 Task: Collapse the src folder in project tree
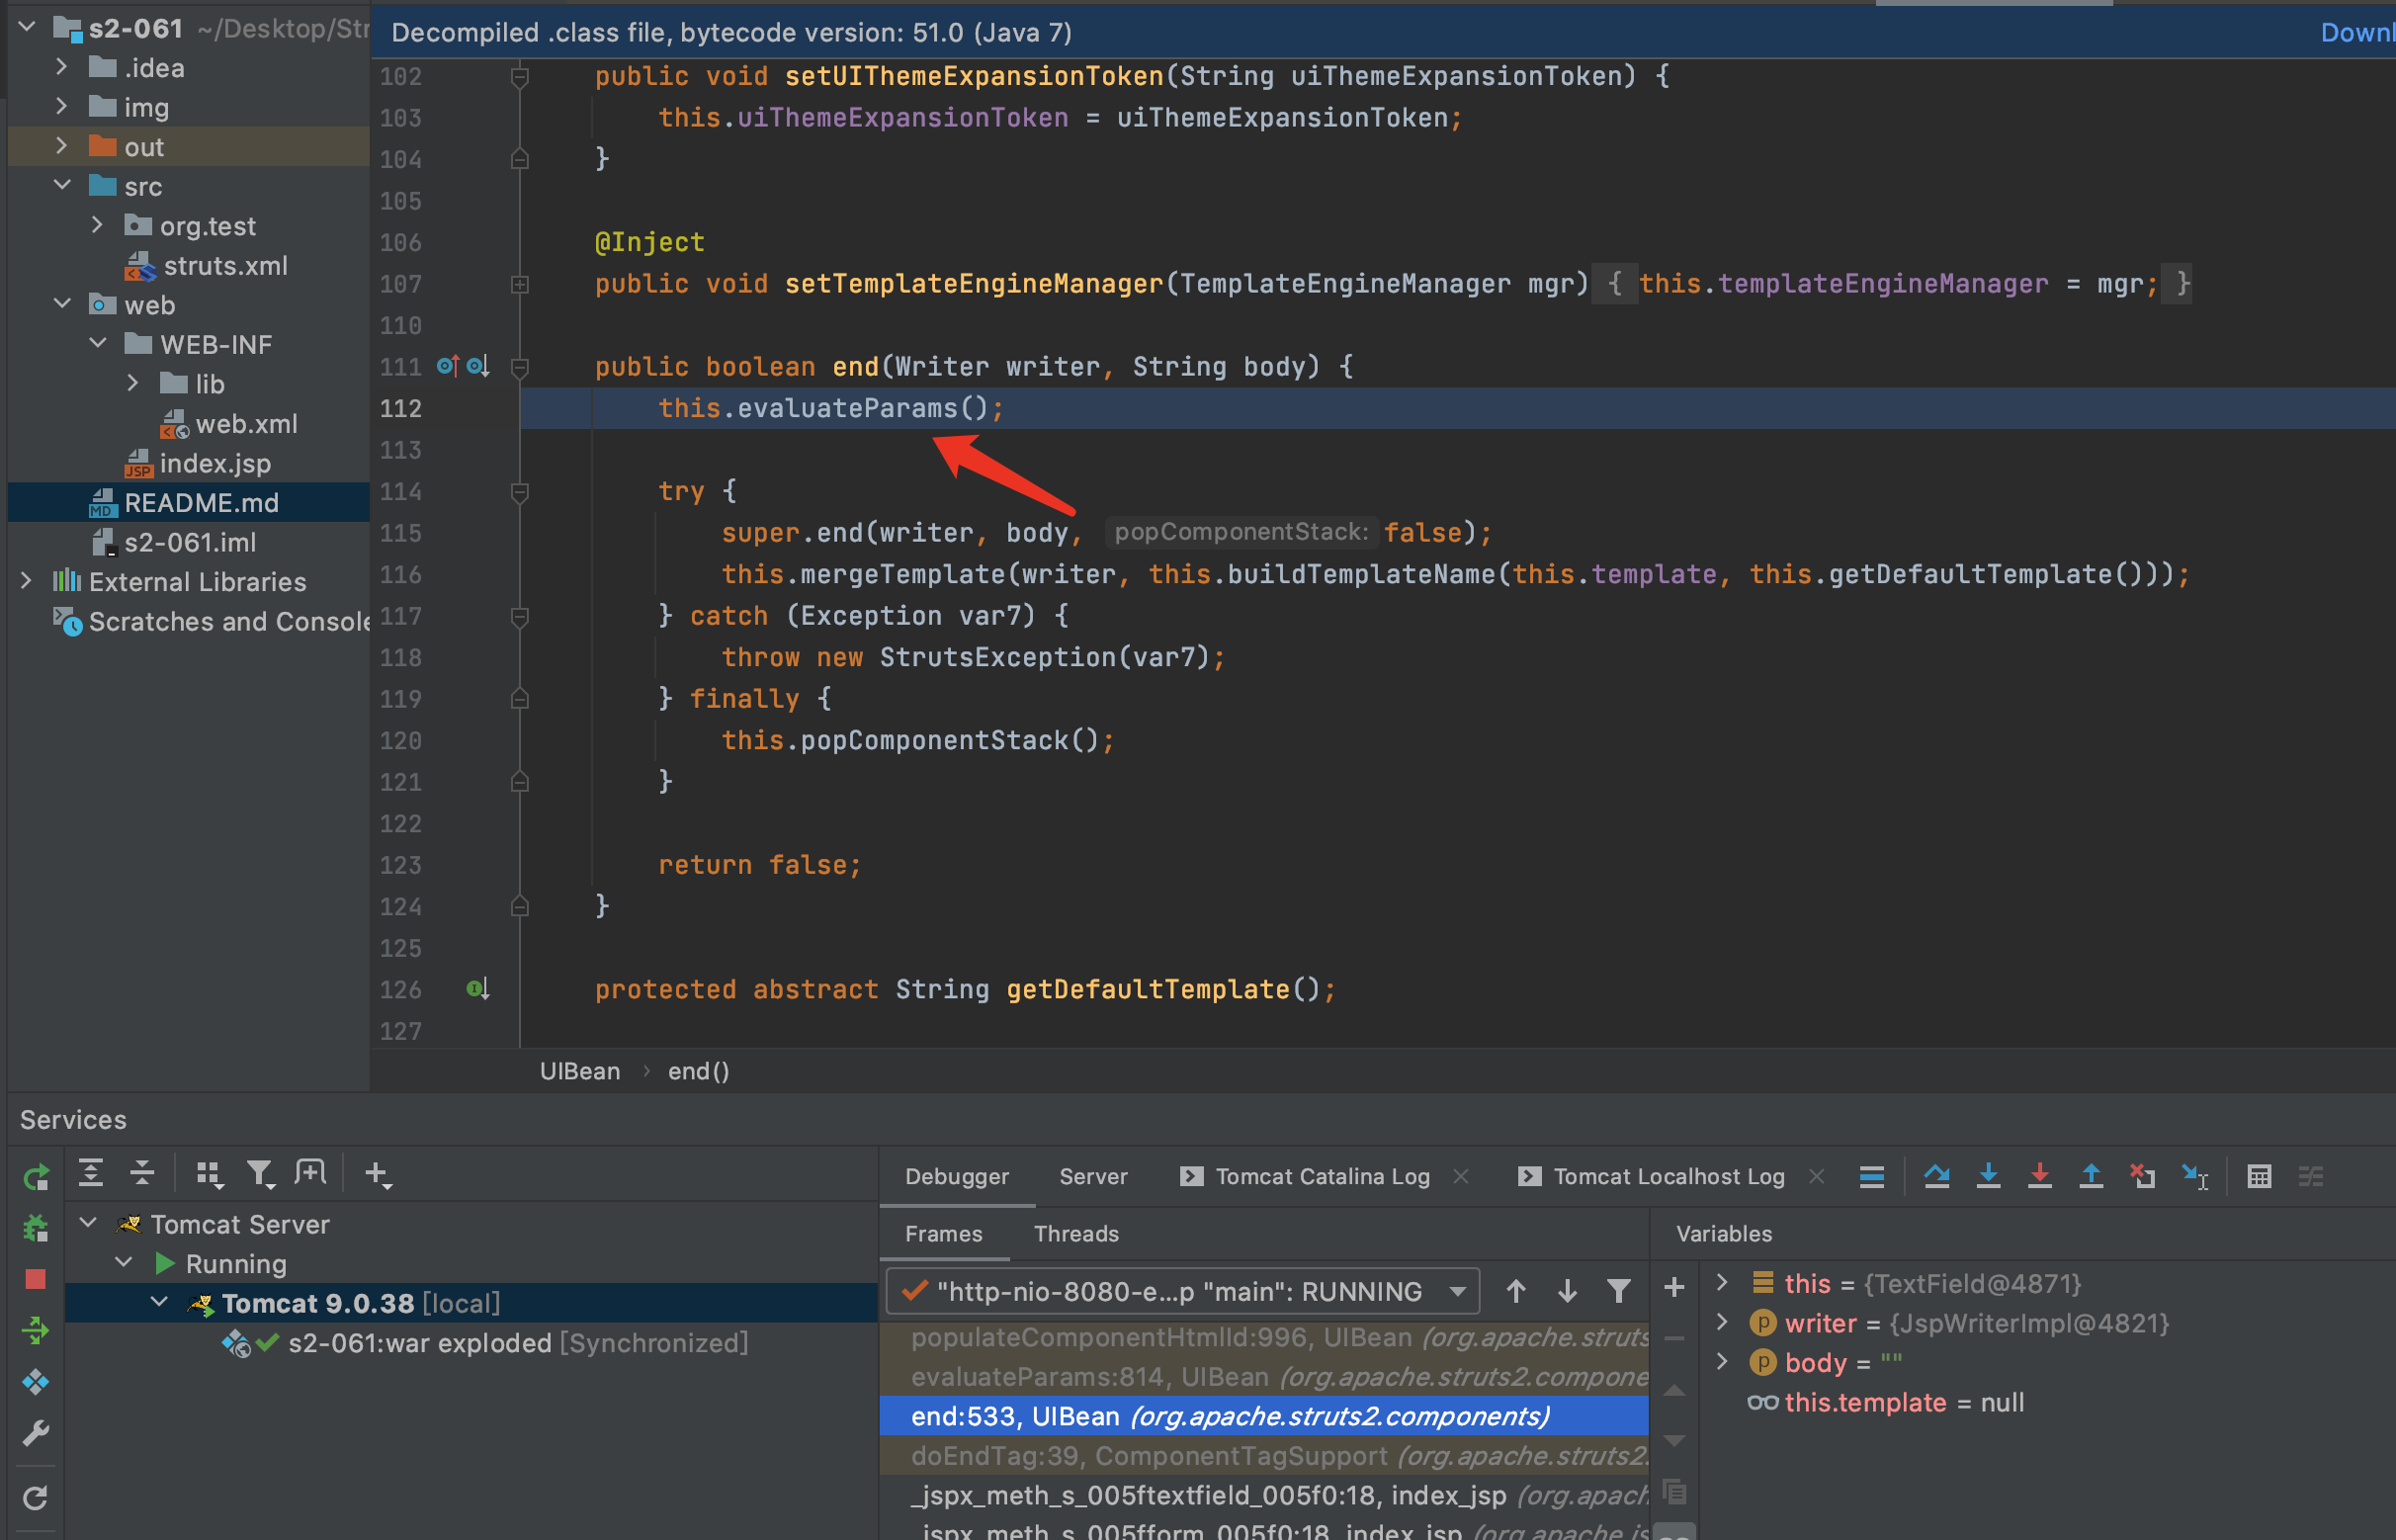[x=62, y=185]
